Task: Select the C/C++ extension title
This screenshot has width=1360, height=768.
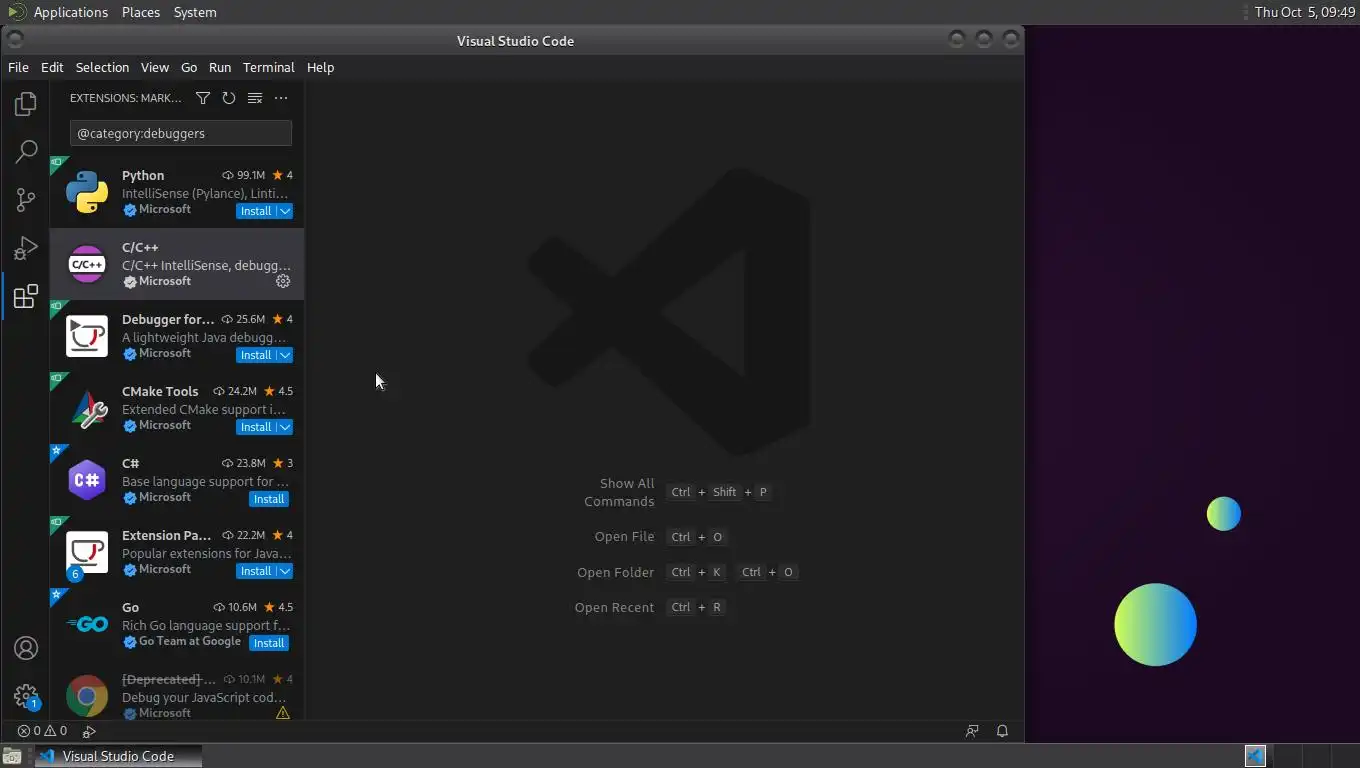Action: click(x=140, y=247)
